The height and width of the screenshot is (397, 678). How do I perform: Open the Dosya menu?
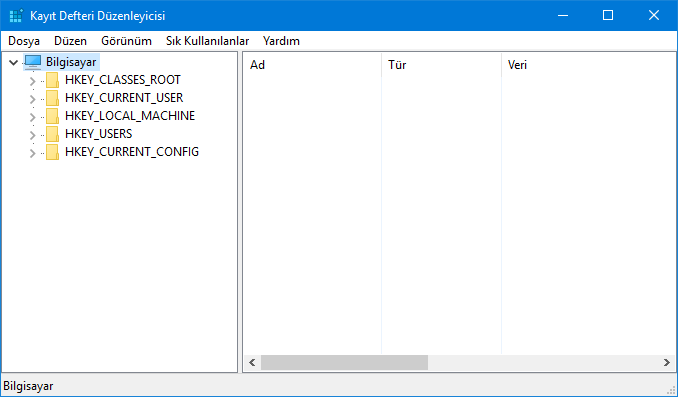(x=24, y=41)
